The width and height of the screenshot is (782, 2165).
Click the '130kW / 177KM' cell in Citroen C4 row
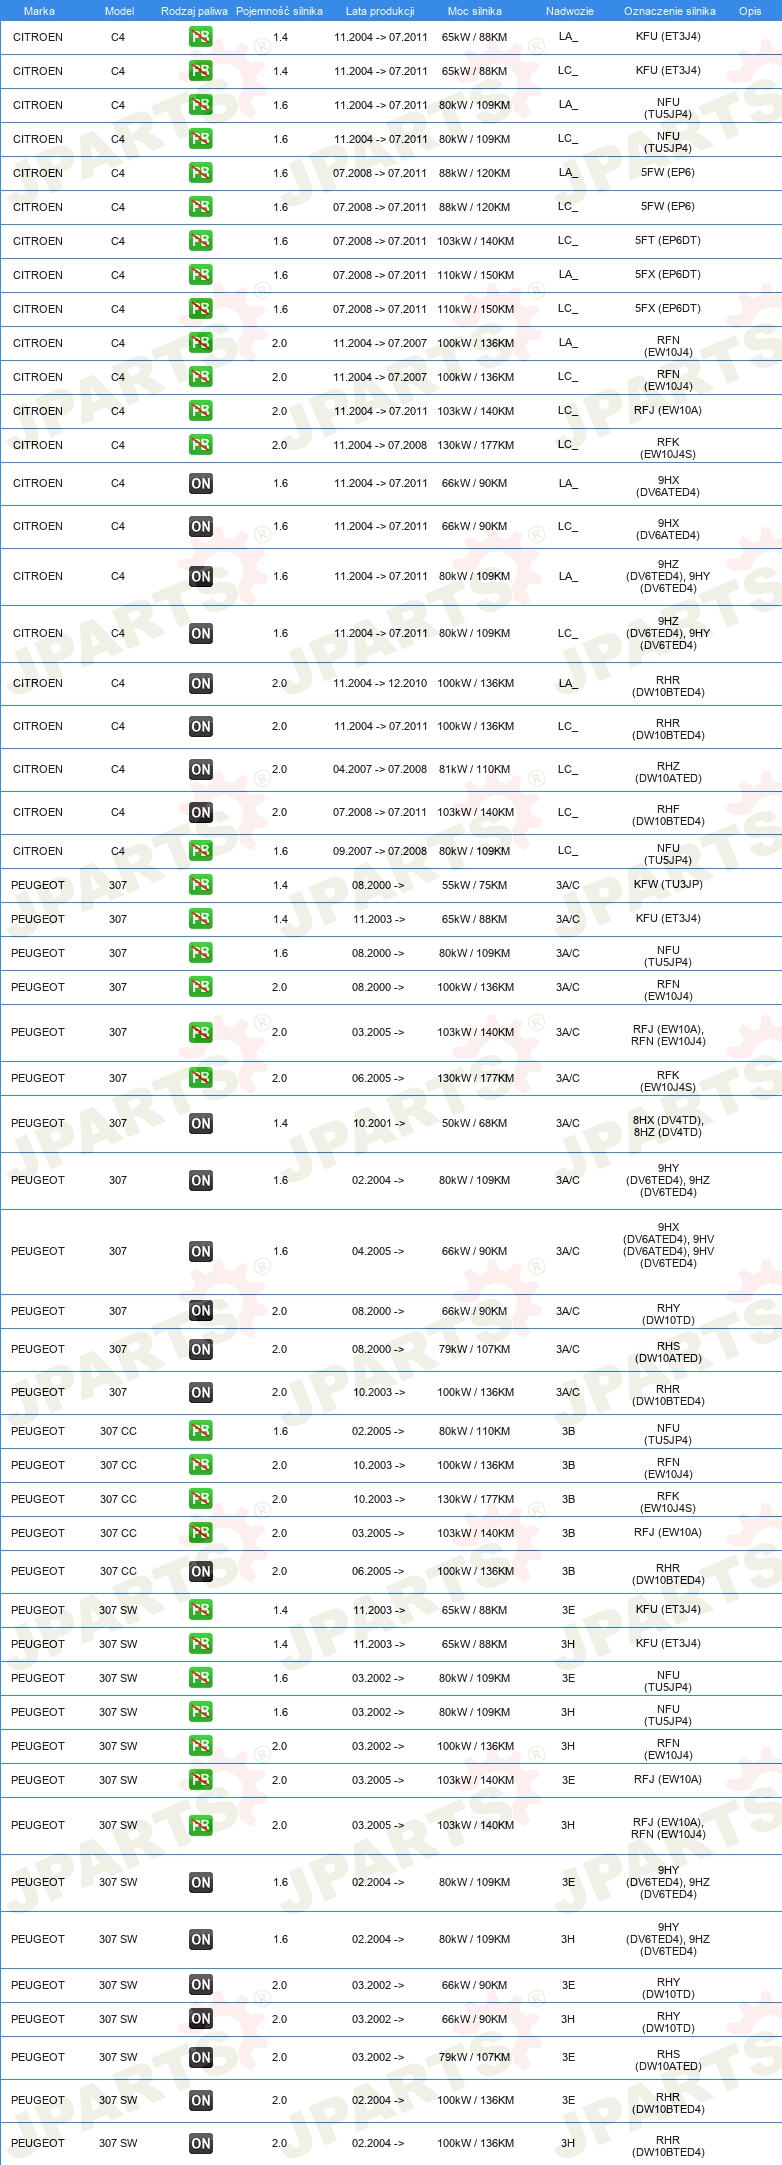475,445
